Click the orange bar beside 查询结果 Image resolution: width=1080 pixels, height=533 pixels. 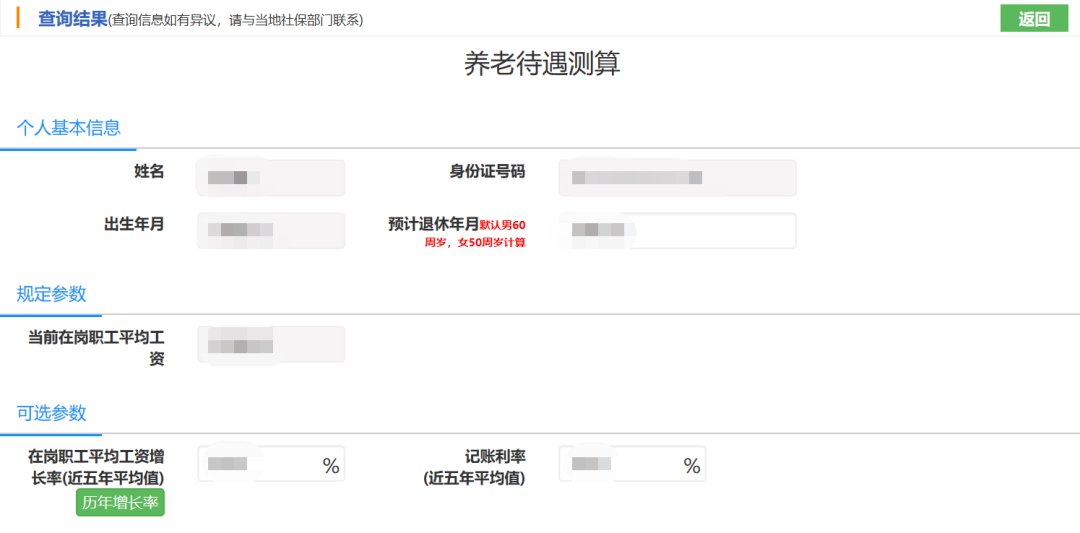(x=18, y=18)
